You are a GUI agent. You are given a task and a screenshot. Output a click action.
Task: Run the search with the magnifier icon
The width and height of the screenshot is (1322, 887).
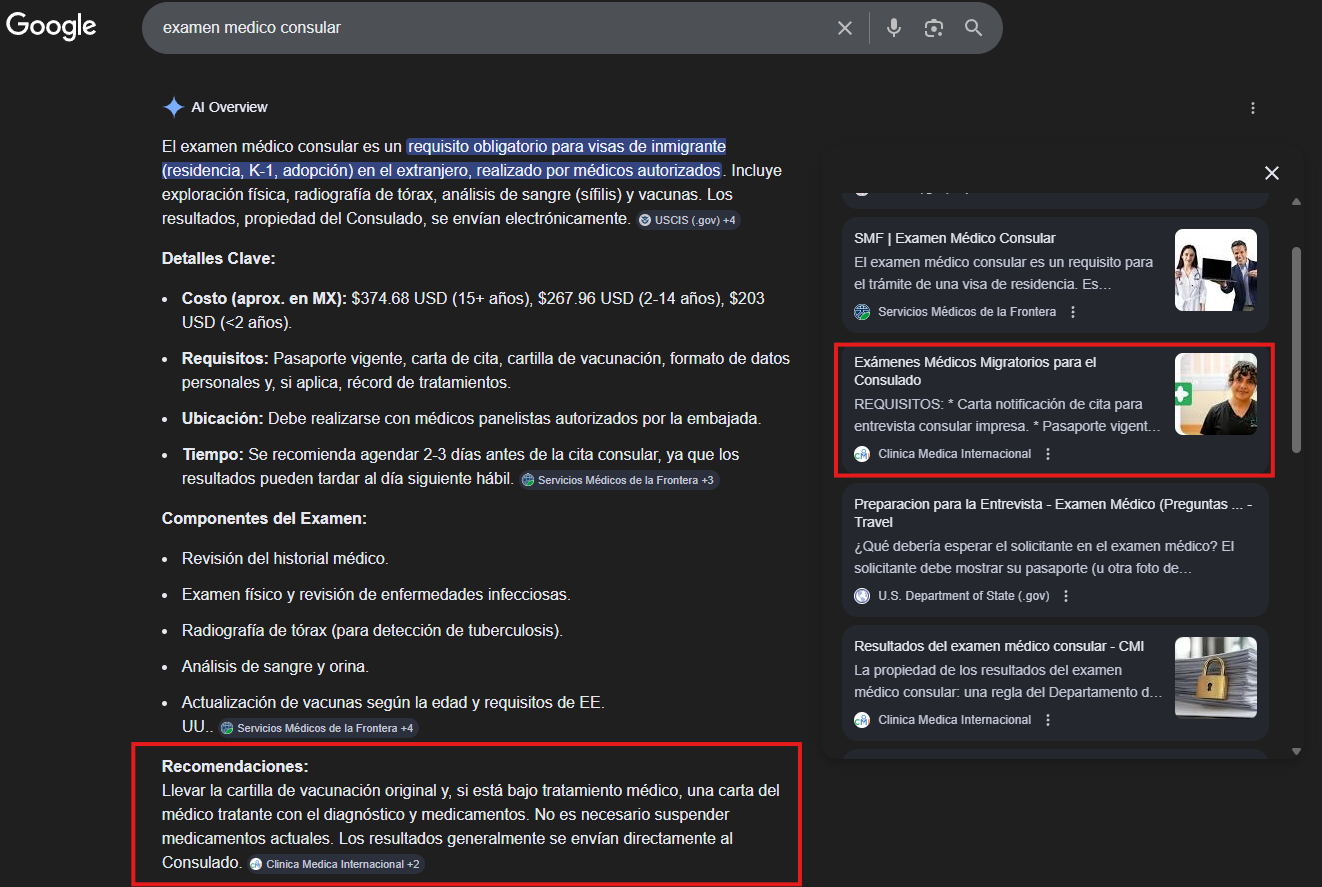[974, 28]
